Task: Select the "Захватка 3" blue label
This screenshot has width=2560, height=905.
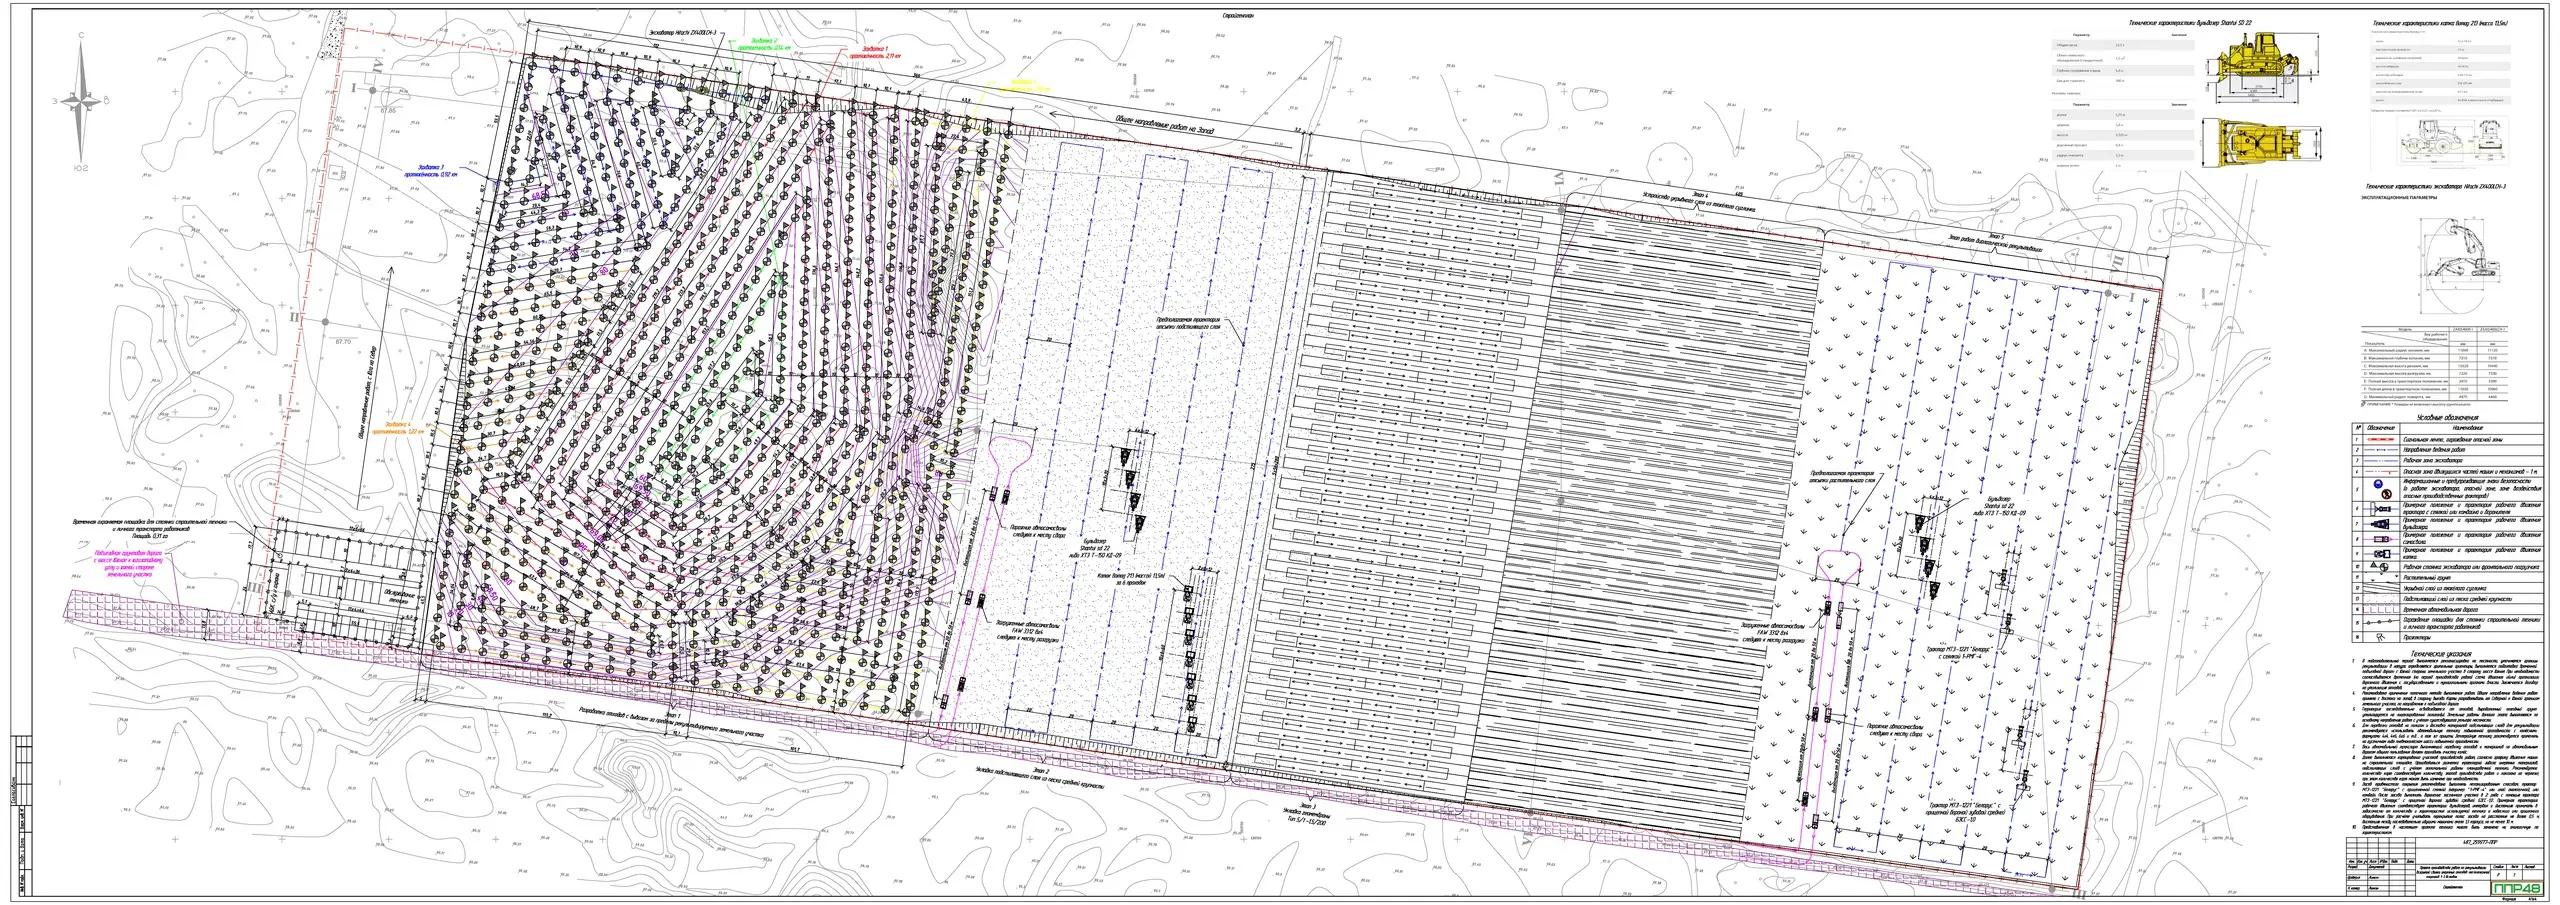Action: tap(437, 171)
